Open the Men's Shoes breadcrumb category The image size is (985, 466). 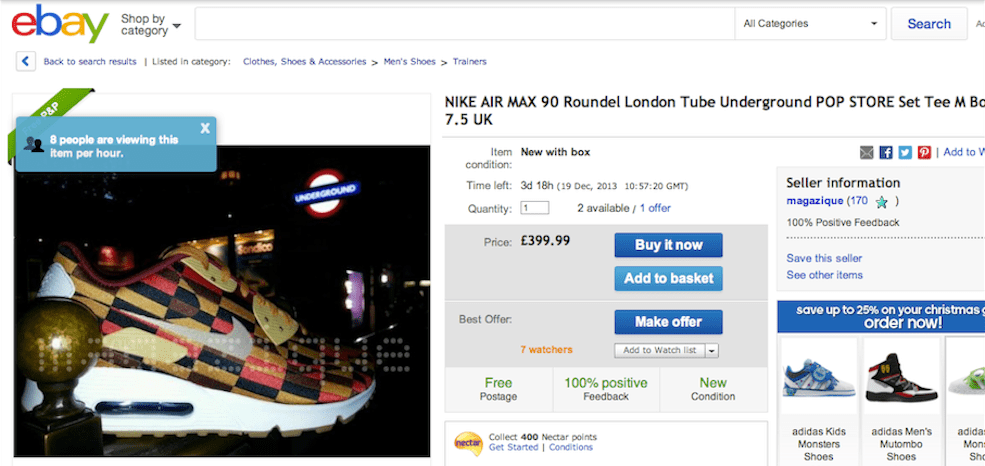tap(410, 62)
